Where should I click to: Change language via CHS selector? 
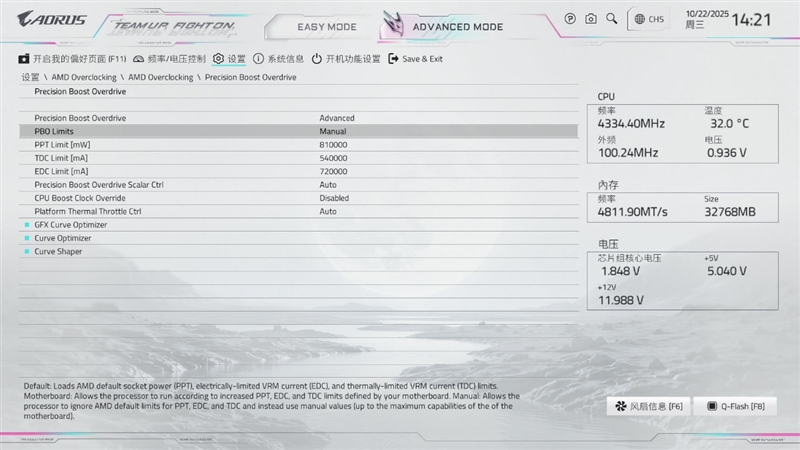click(649, 19)
